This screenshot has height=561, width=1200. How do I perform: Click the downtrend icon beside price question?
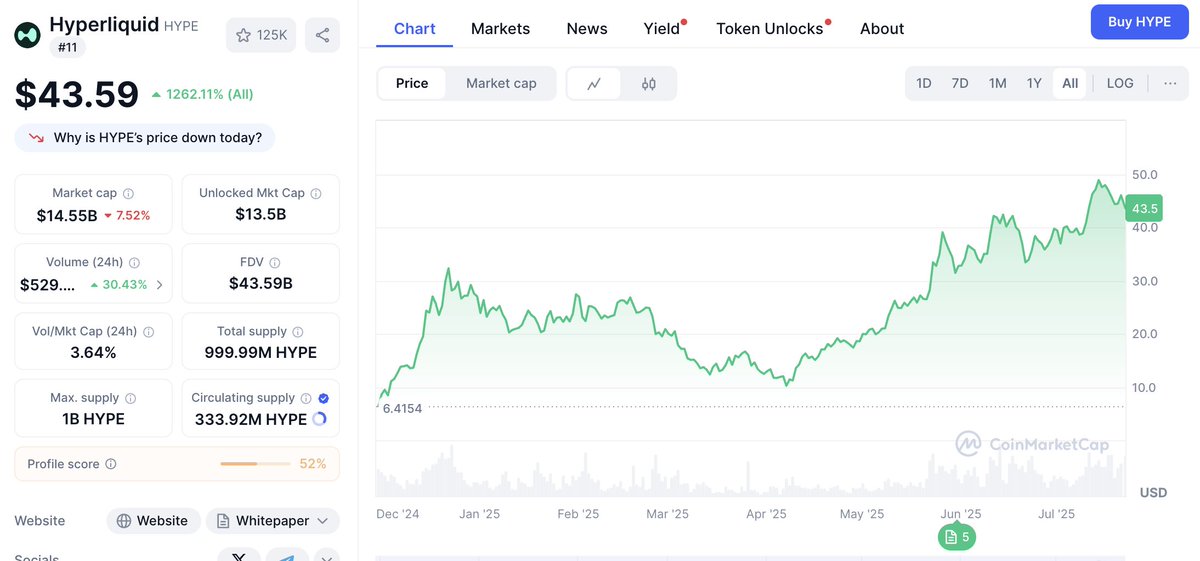(36, 138)
